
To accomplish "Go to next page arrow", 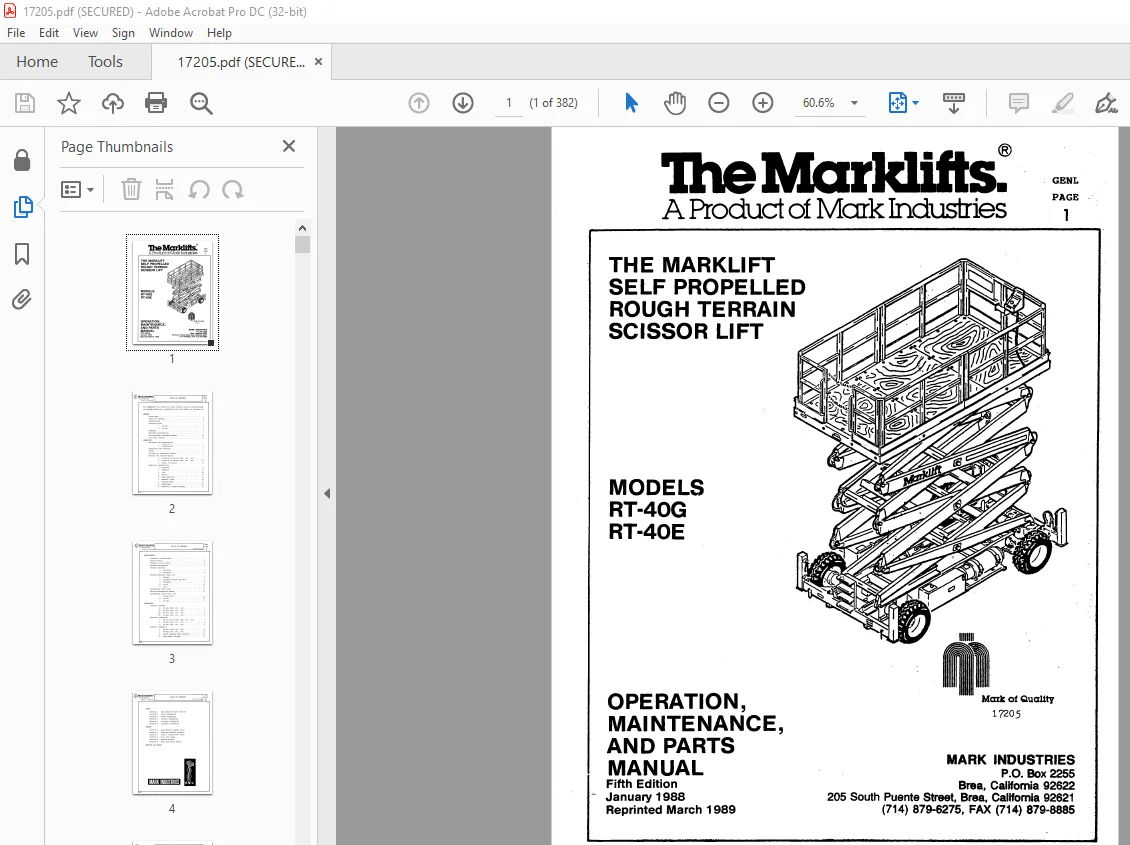I will [x=463, y=103].
